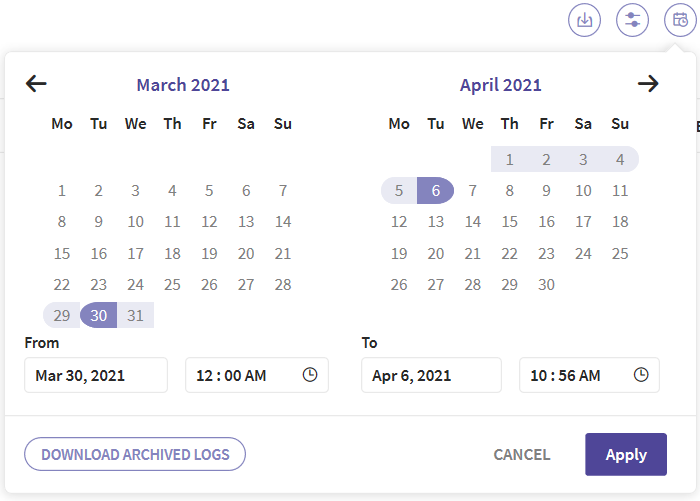Open the filter sliders icon
This screenshot has height=501, width=700.
click(x=632, y=20)
